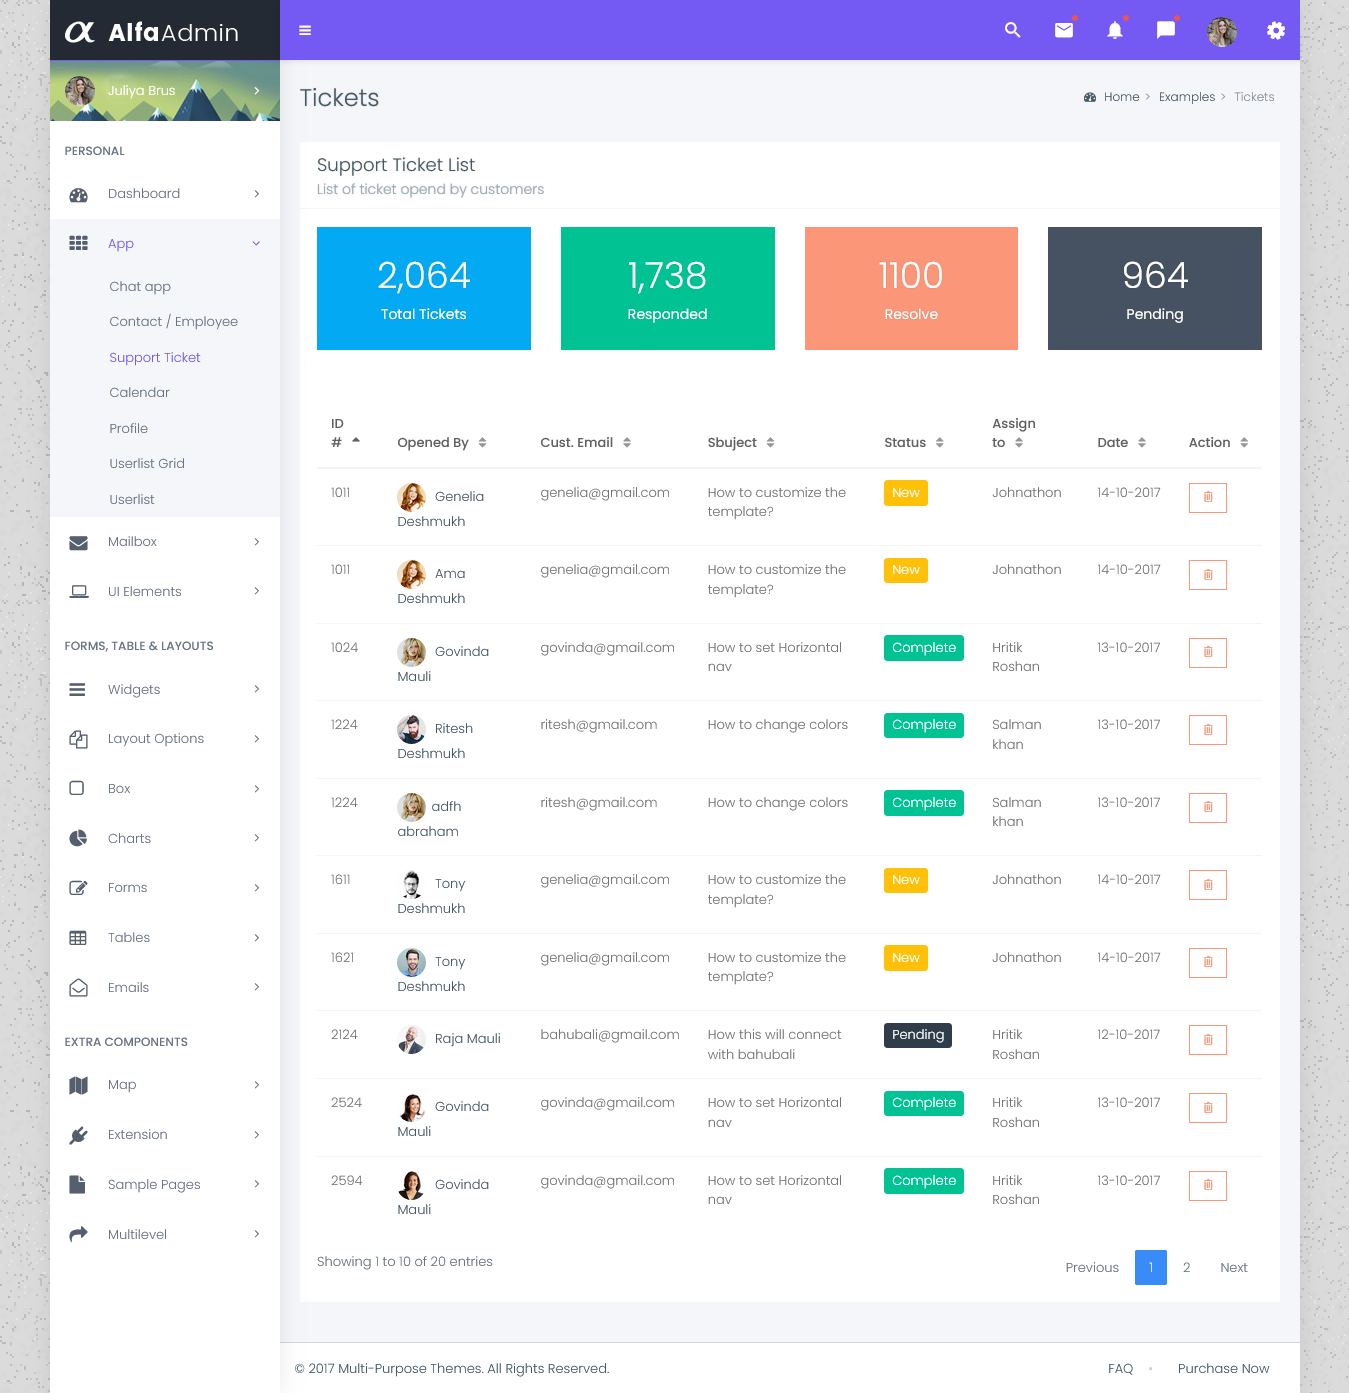Click the Total Tickets blue stat card
1349x1393 pixels.
tap(423, 289)
